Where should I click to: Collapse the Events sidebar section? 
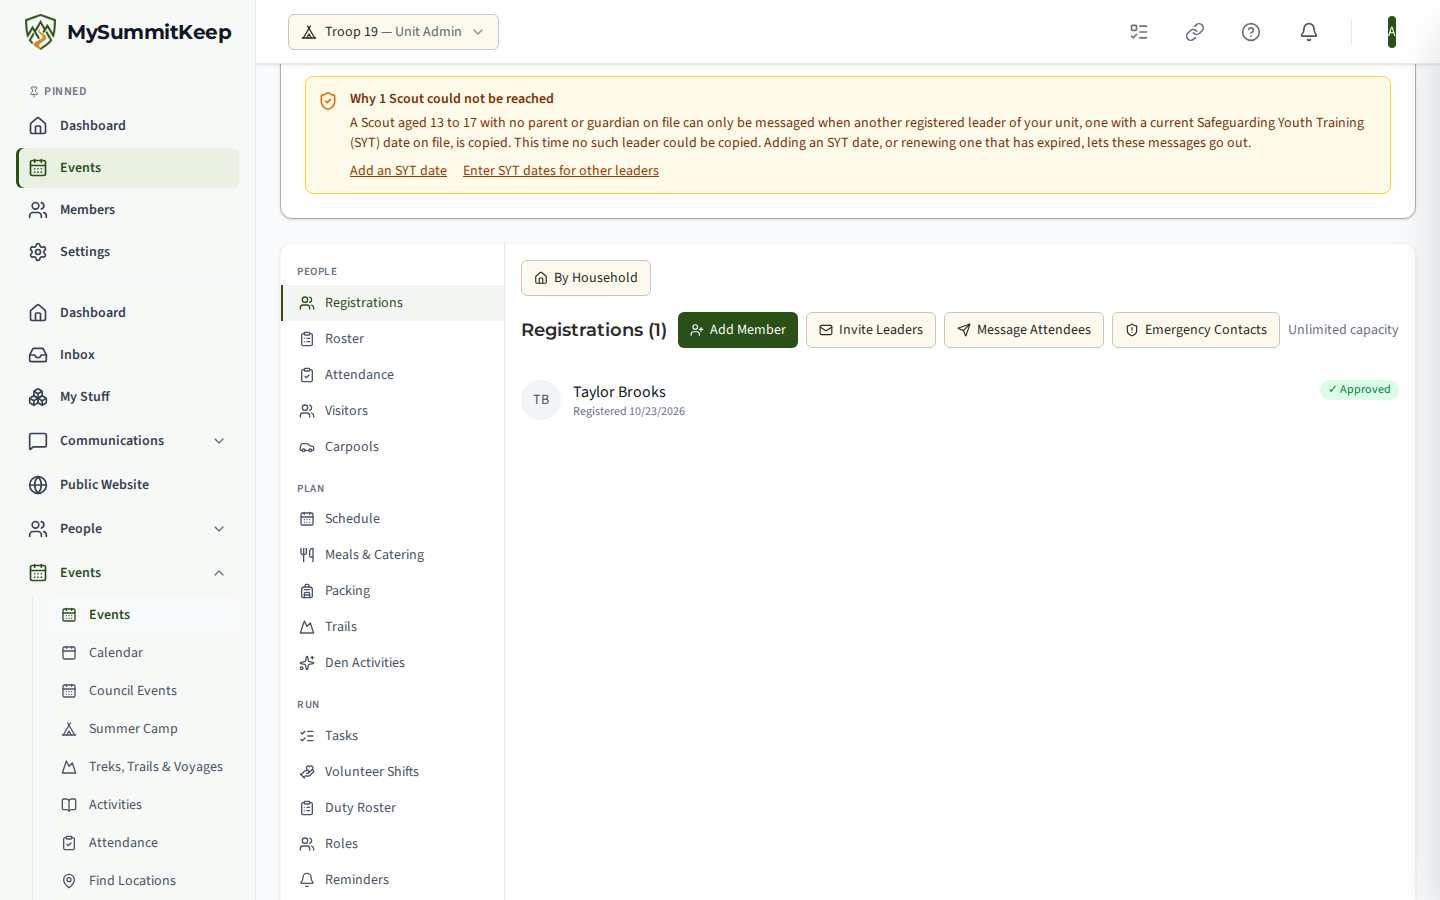click(x=127, y=573)
